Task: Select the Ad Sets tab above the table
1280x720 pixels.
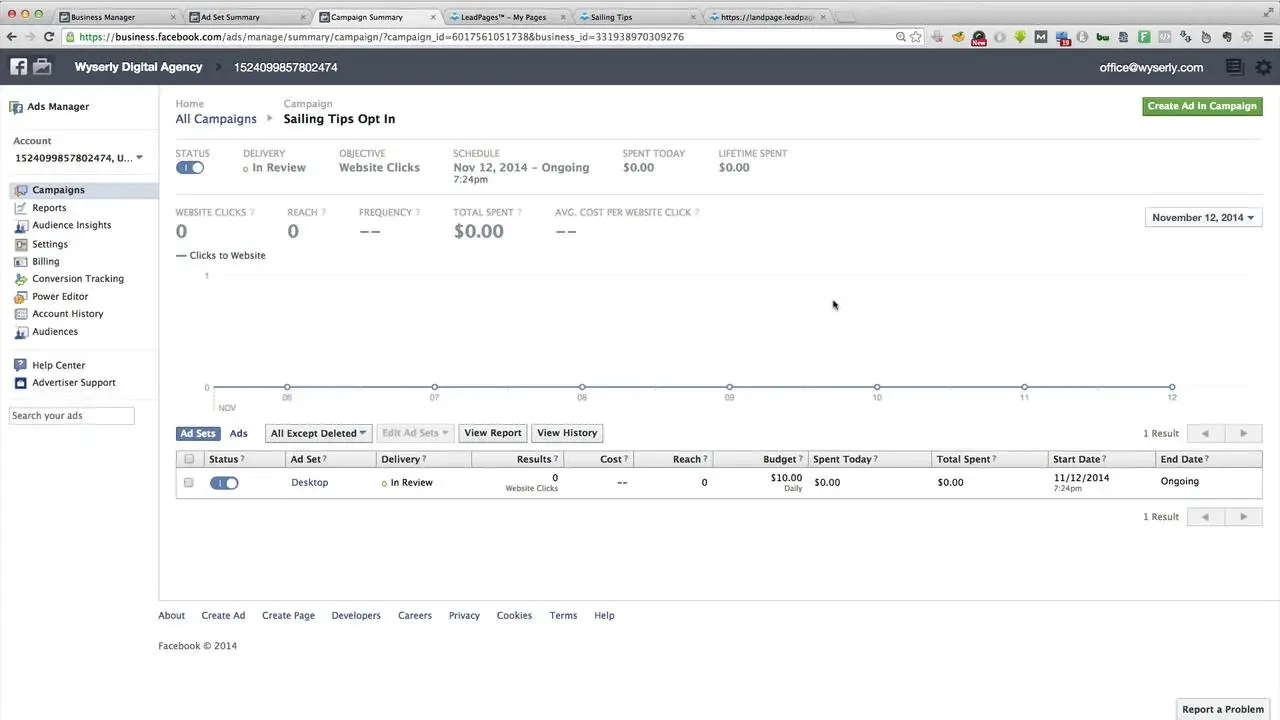Action: (198, 434)
